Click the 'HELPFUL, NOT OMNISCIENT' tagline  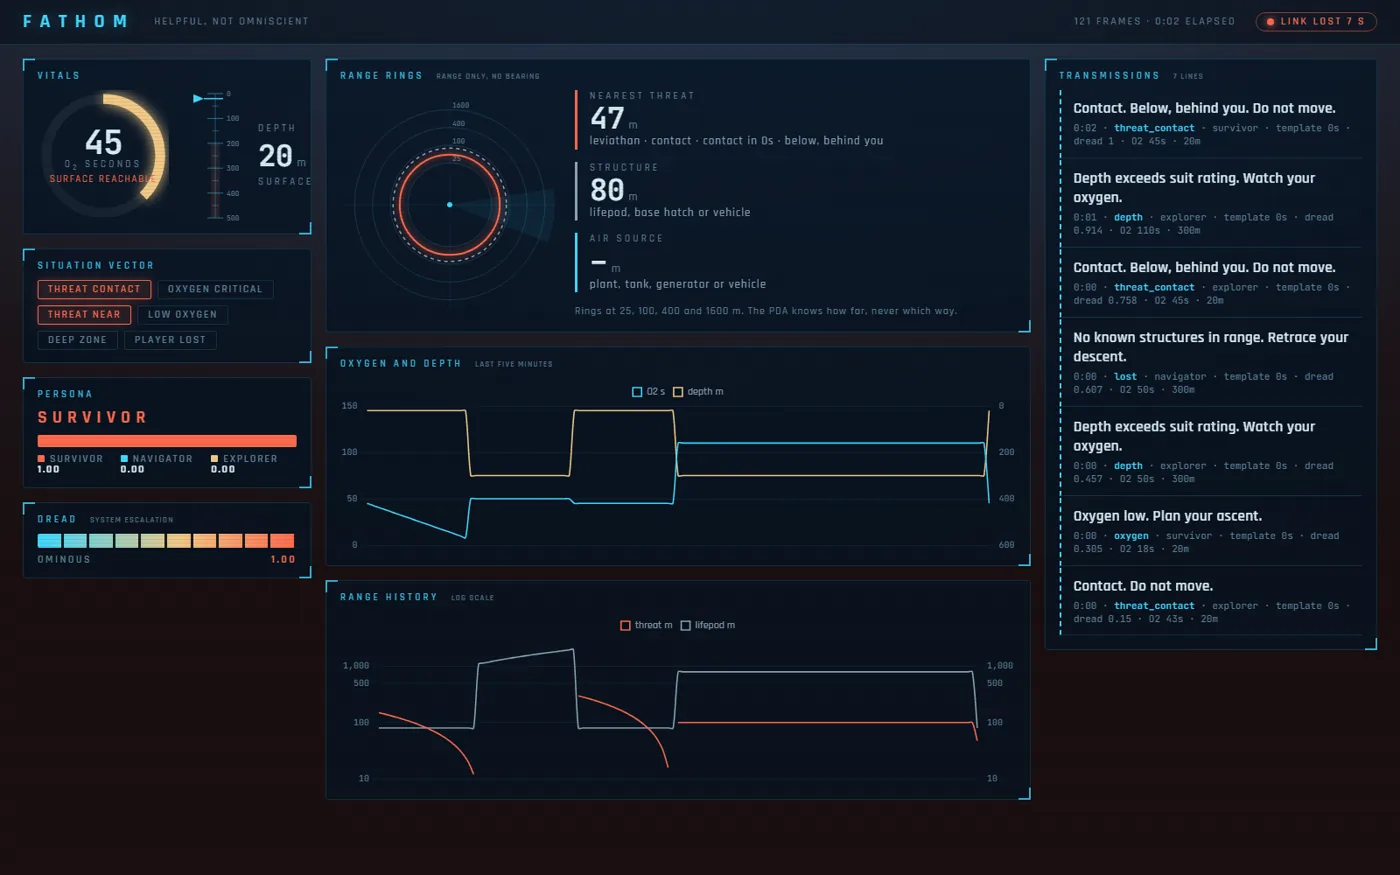coord(231,21)
